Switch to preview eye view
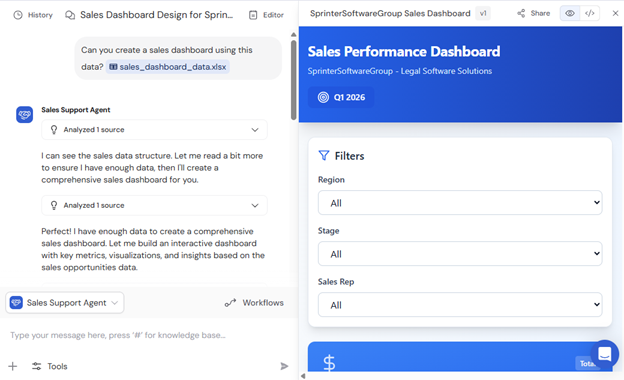The height and width of the screenshot is (380, 624). pyautogui.click(x=570, y=14)
